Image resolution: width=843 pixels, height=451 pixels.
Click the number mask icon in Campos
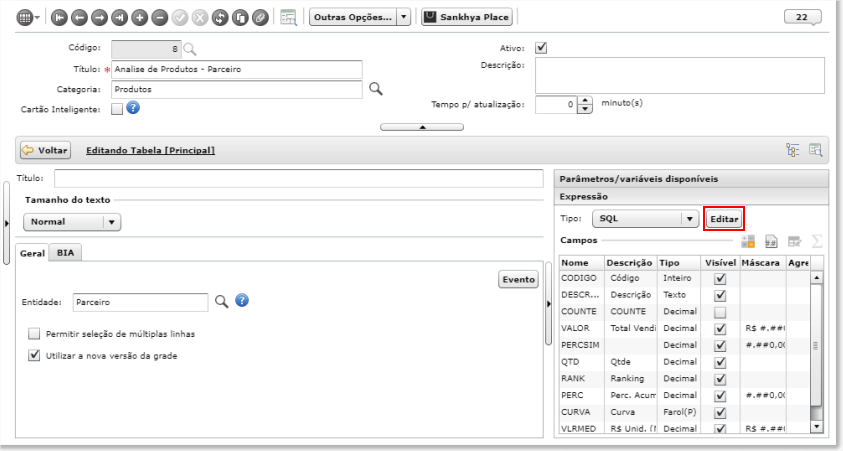point(771,241)
